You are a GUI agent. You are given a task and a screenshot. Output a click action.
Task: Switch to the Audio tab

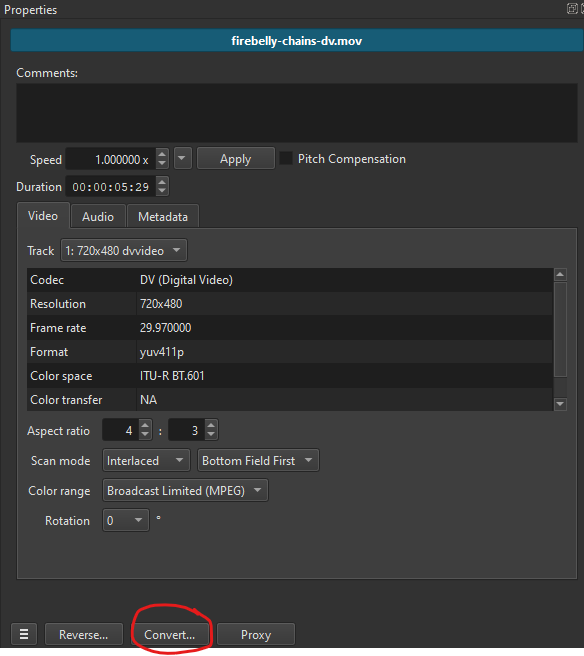coord(98,216)
